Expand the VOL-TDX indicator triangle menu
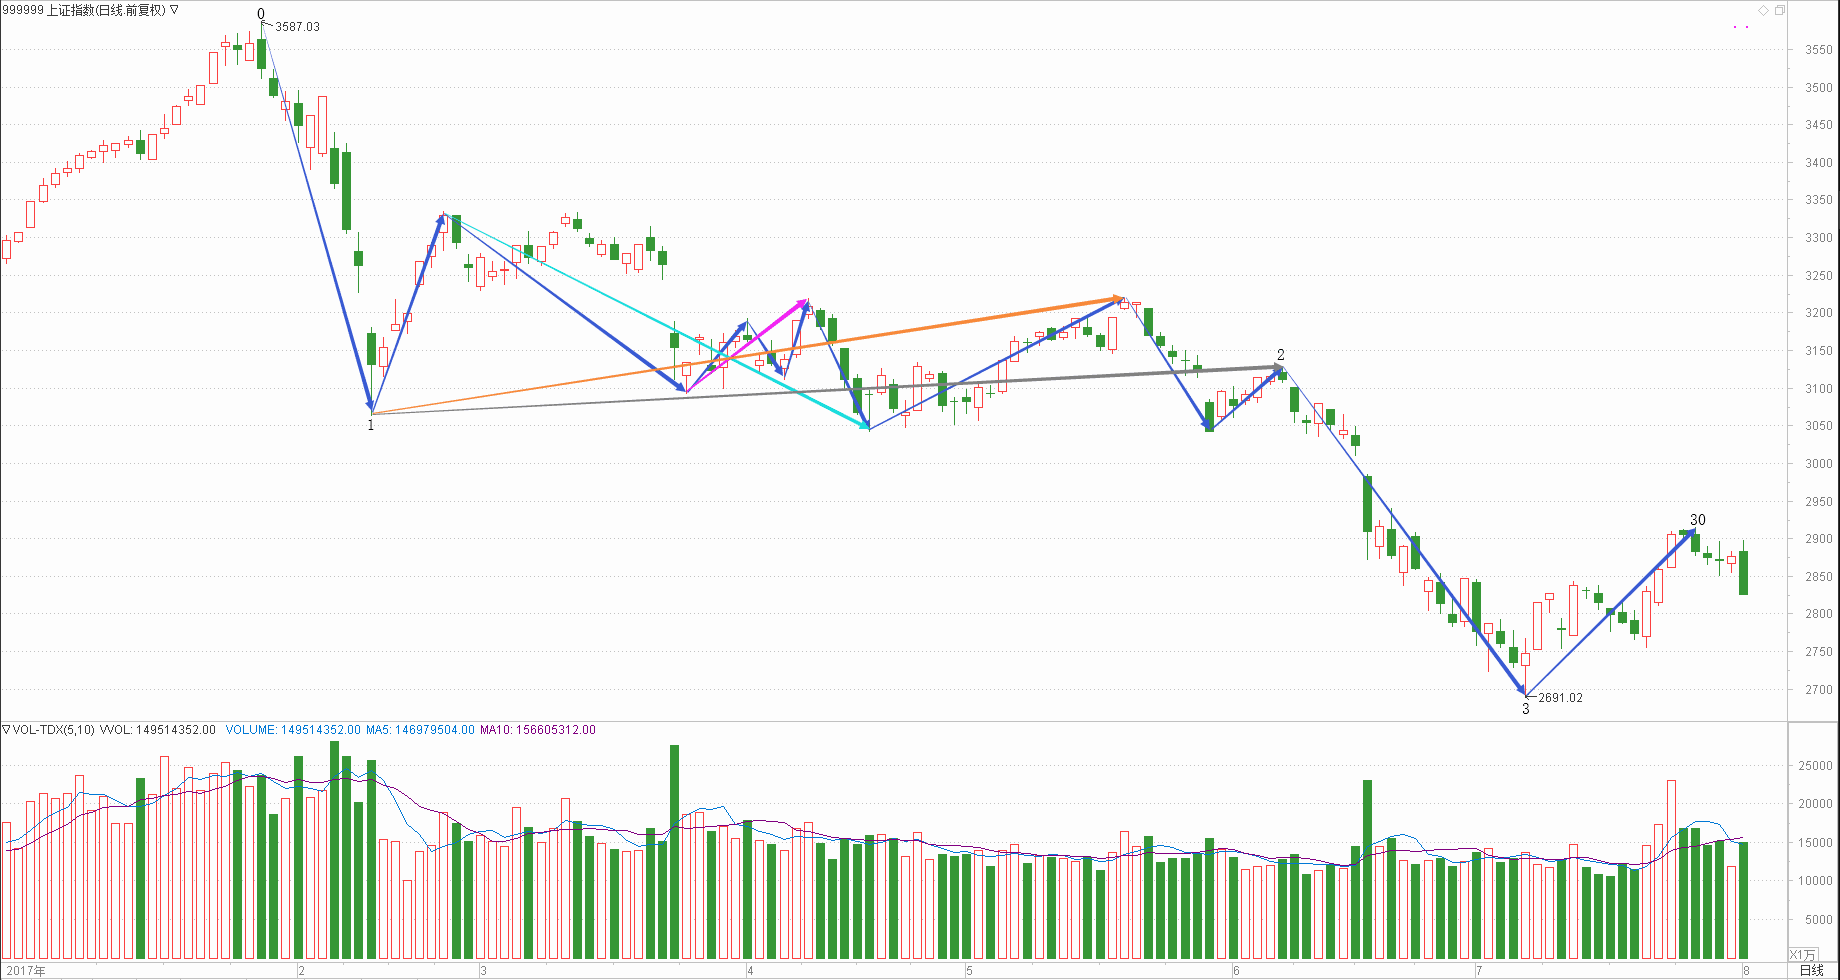 point(6,730)
